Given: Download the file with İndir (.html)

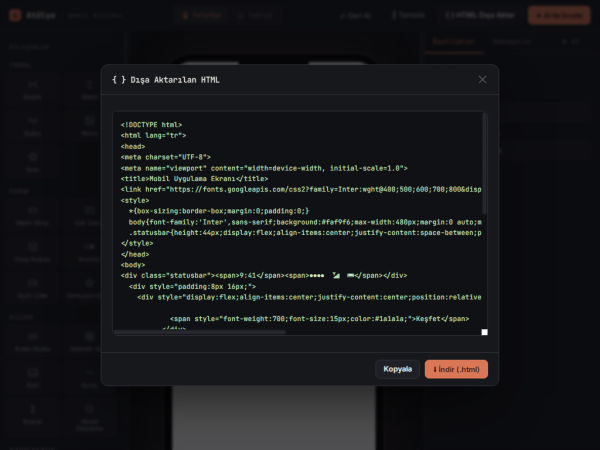Looking at the screenshot, I should coord(456,369).
